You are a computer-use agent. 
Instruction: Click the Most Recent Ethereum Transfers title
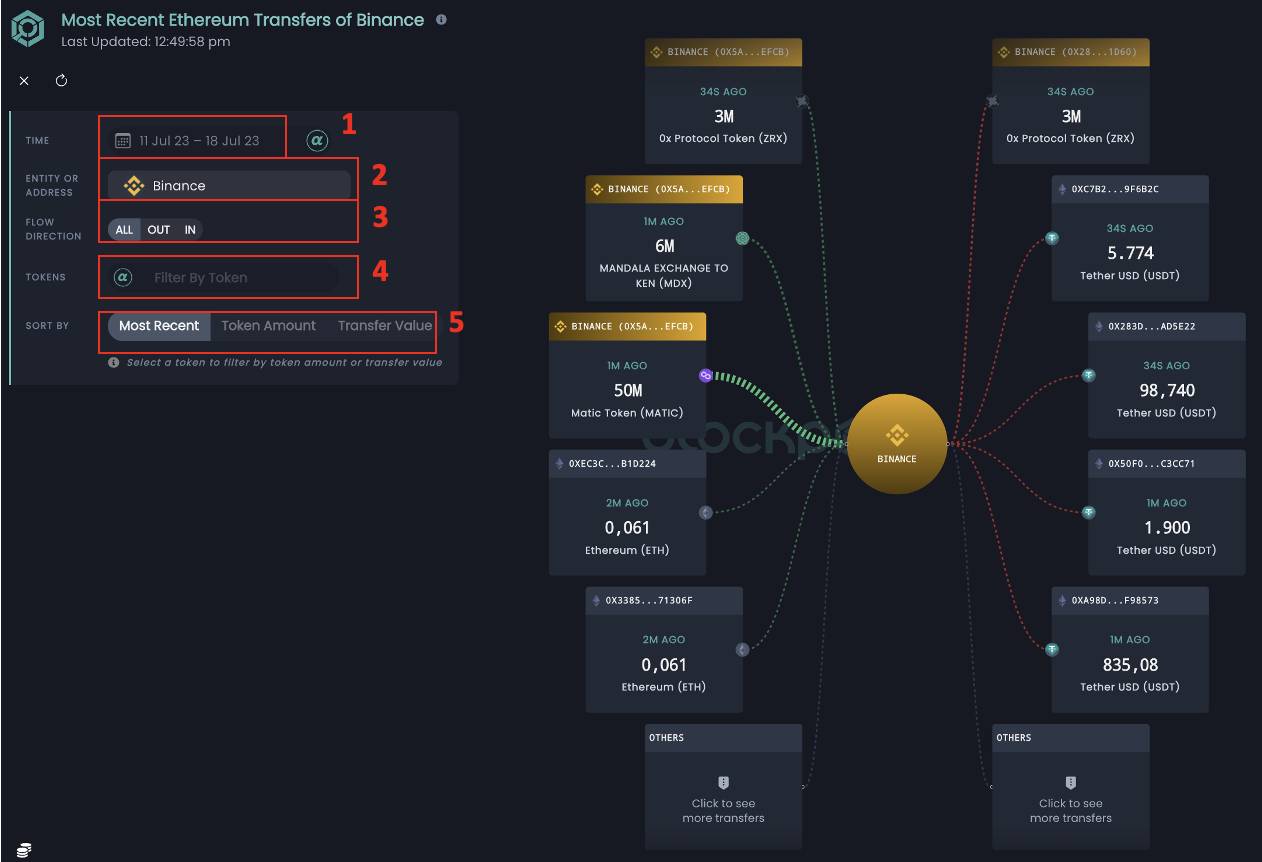click(243, 20)
